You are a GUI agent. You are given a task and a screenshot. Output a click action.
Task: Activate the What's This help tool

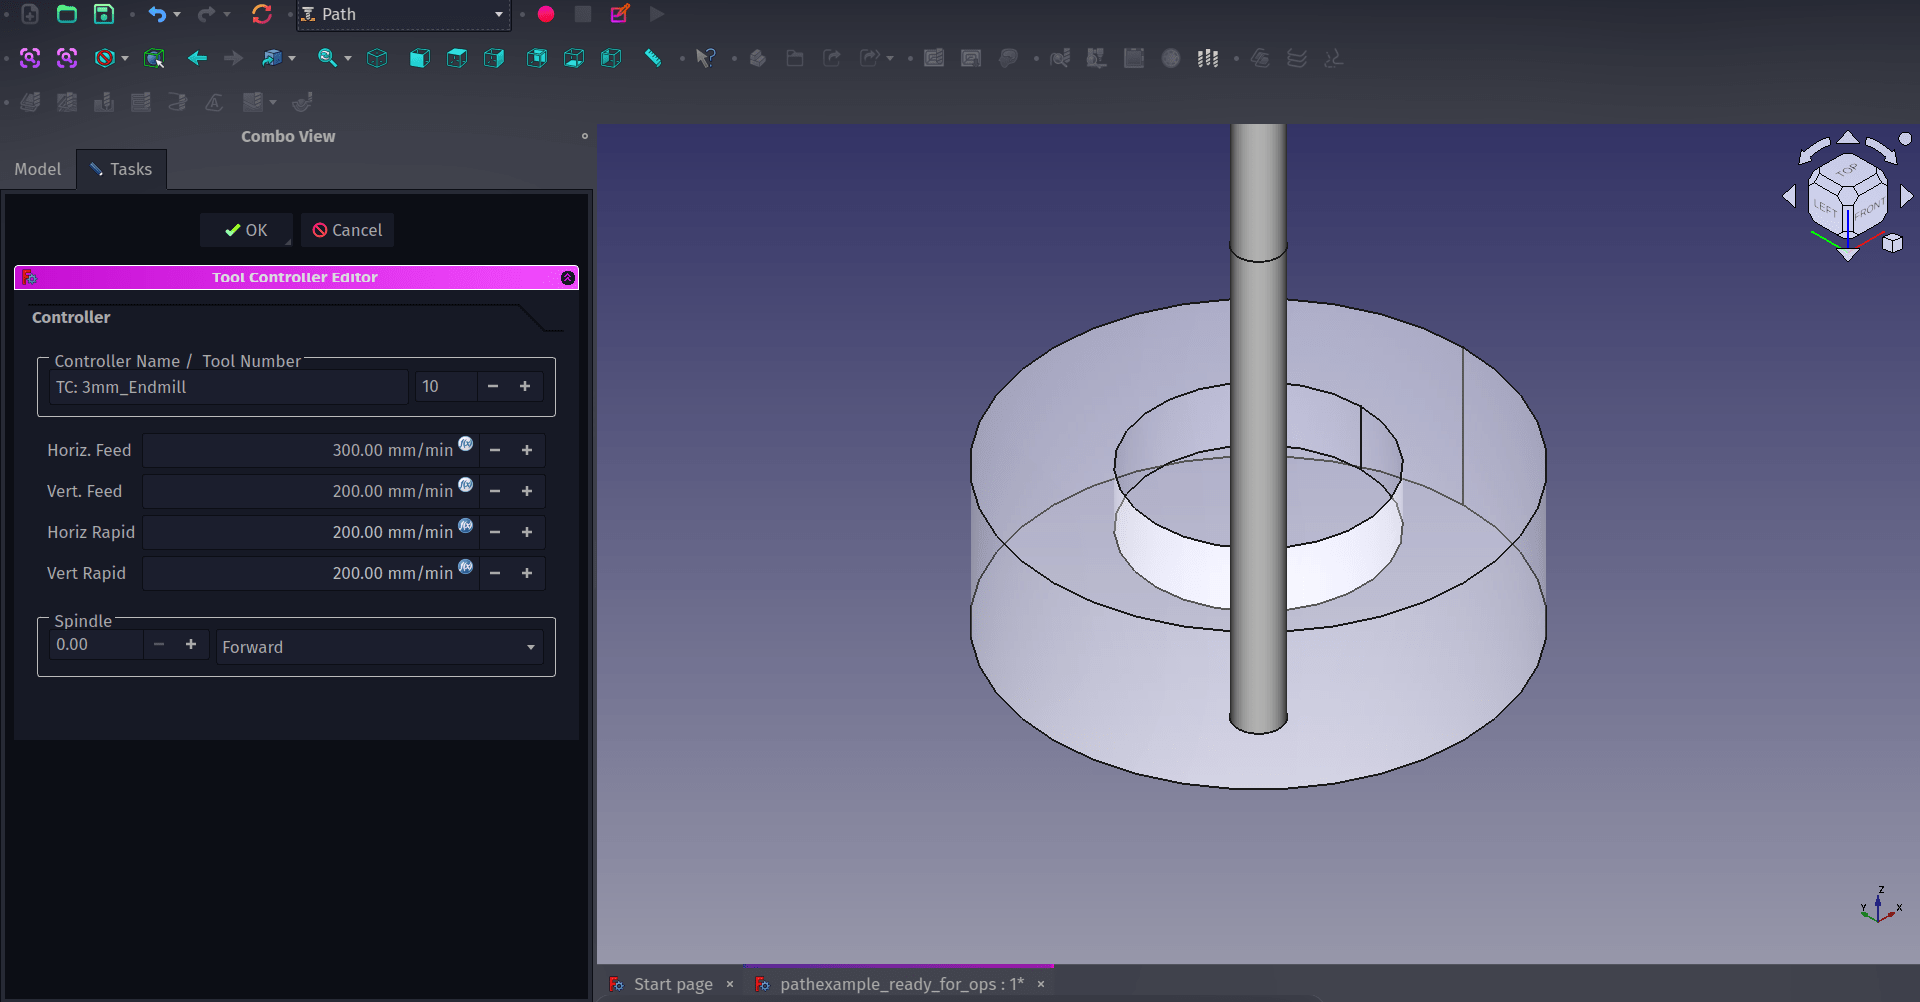(x=706, y=58)
